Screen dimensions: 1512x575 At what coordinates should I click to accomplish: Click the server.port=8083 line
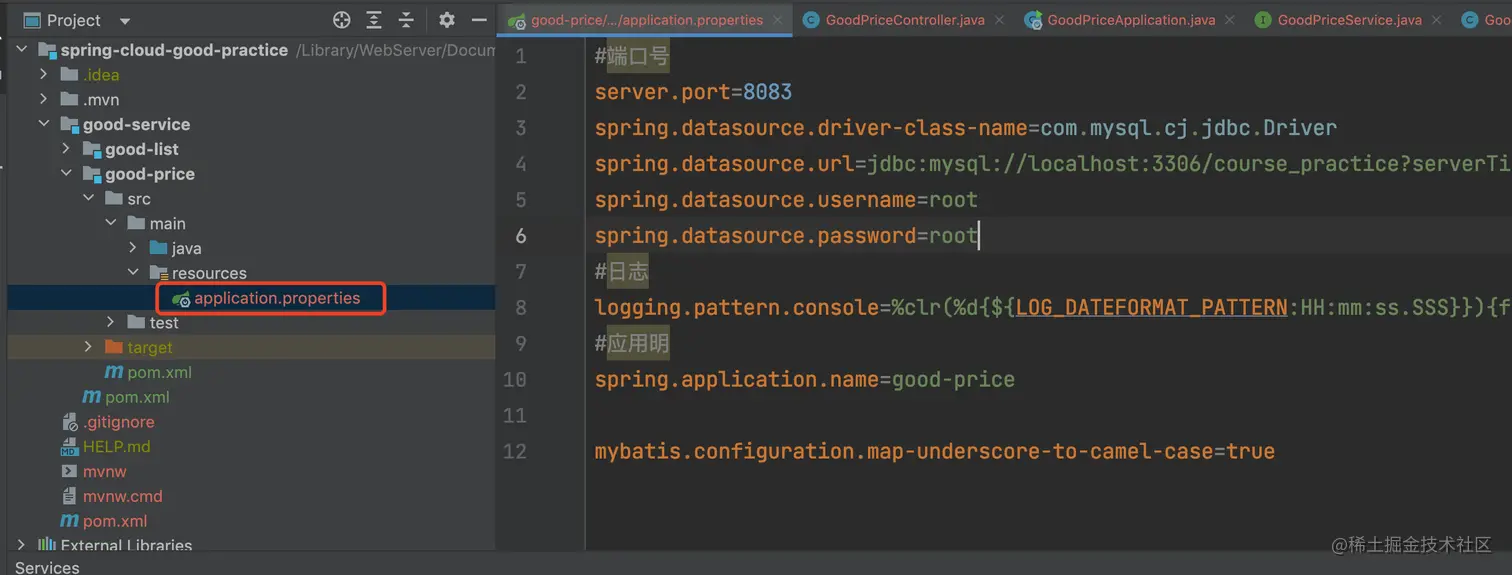[x=693, y=92]
